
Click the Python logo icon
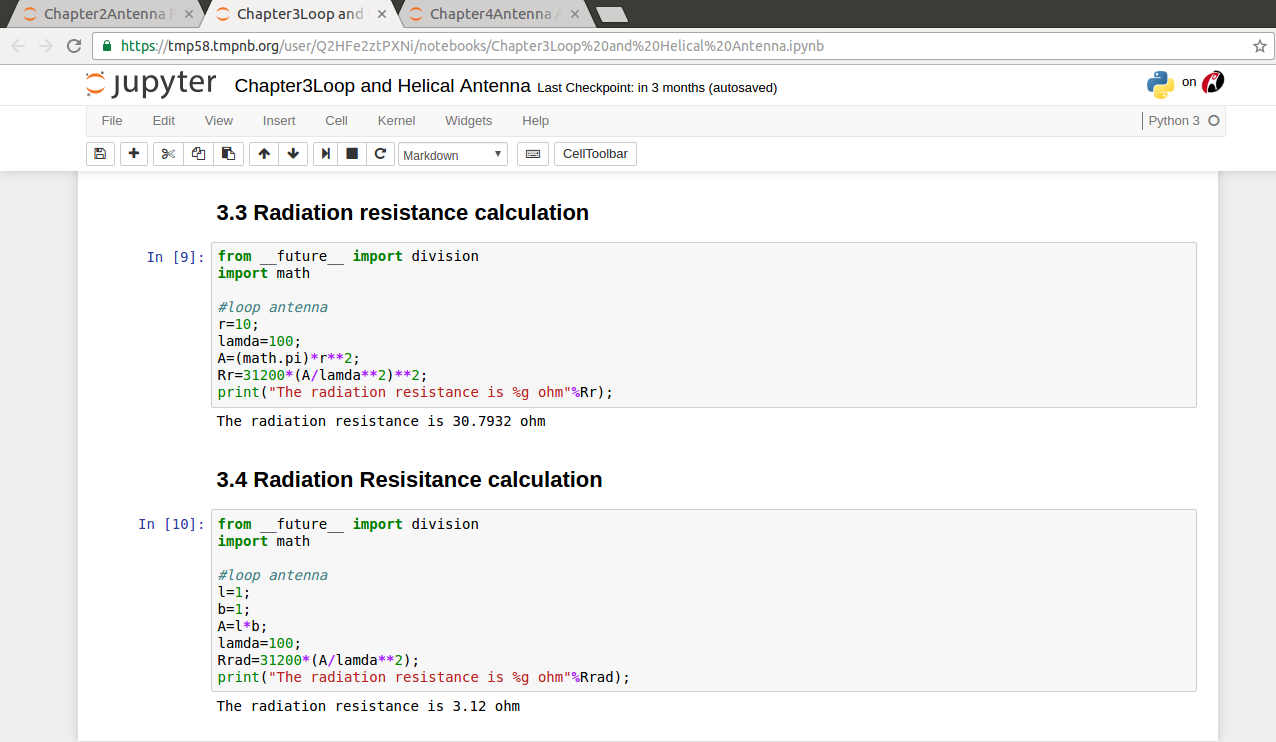point(1160,84)
